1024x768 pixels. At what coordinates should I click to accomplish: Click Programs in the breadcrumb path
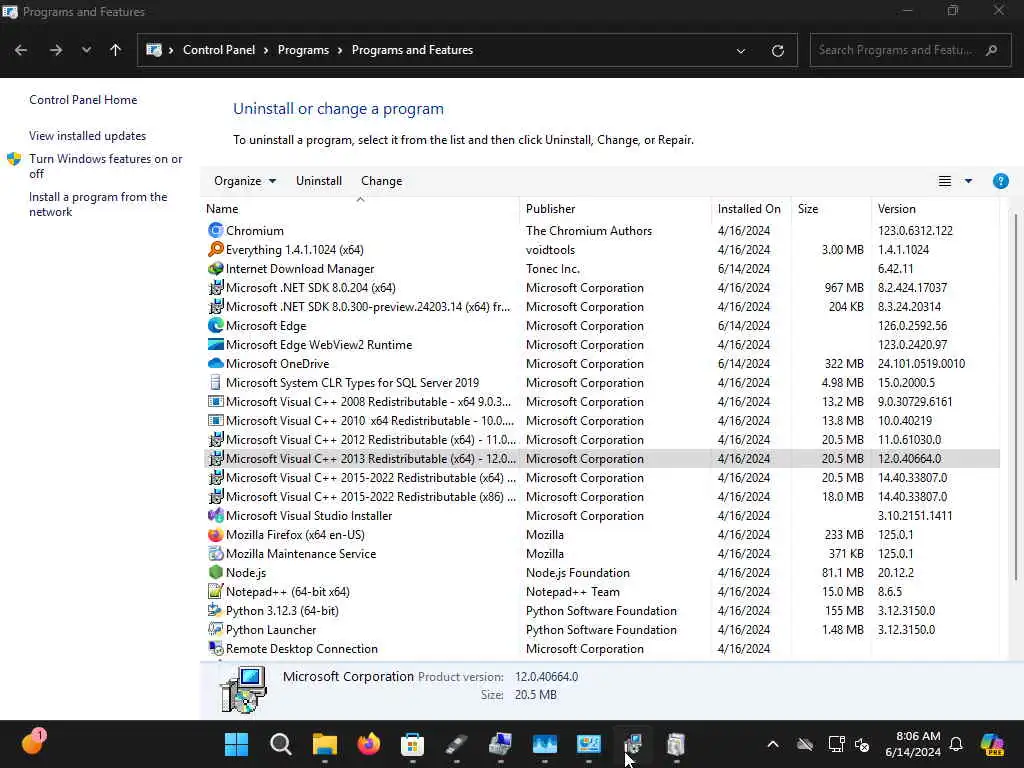point(303,50)
